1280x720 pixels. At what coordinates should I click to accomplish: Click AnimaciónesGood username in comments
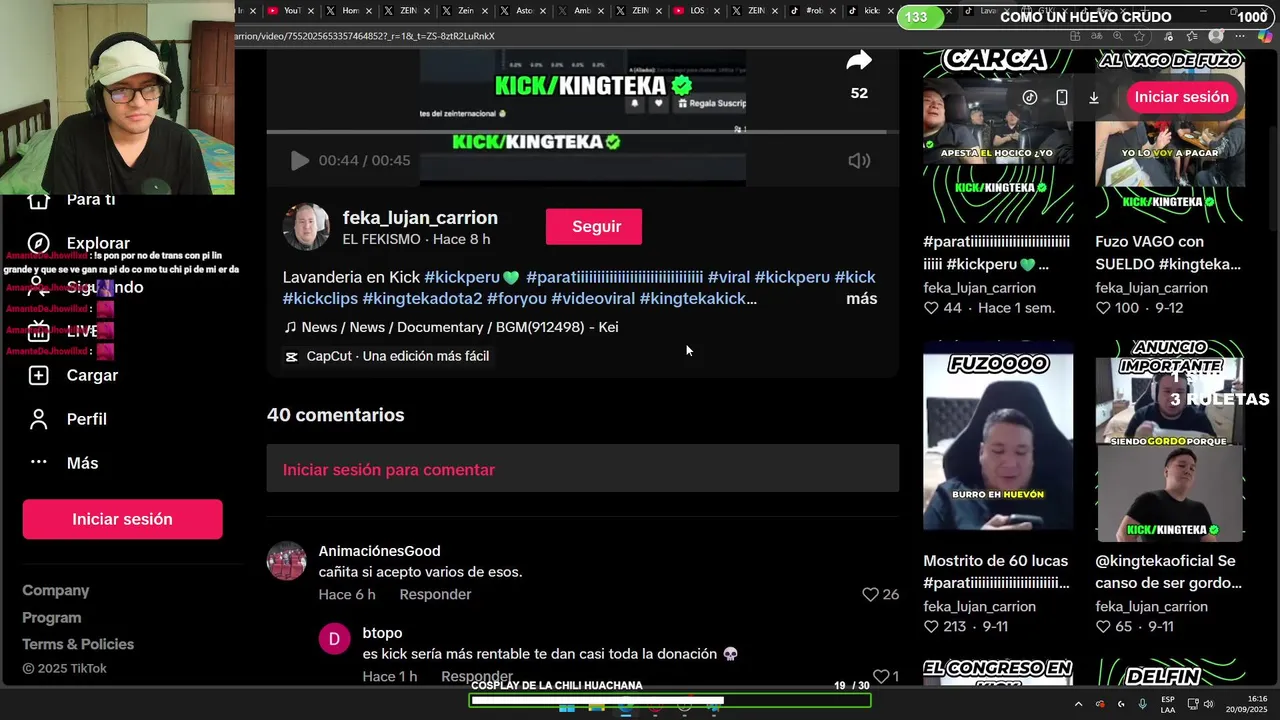click(x=379, y=551)
